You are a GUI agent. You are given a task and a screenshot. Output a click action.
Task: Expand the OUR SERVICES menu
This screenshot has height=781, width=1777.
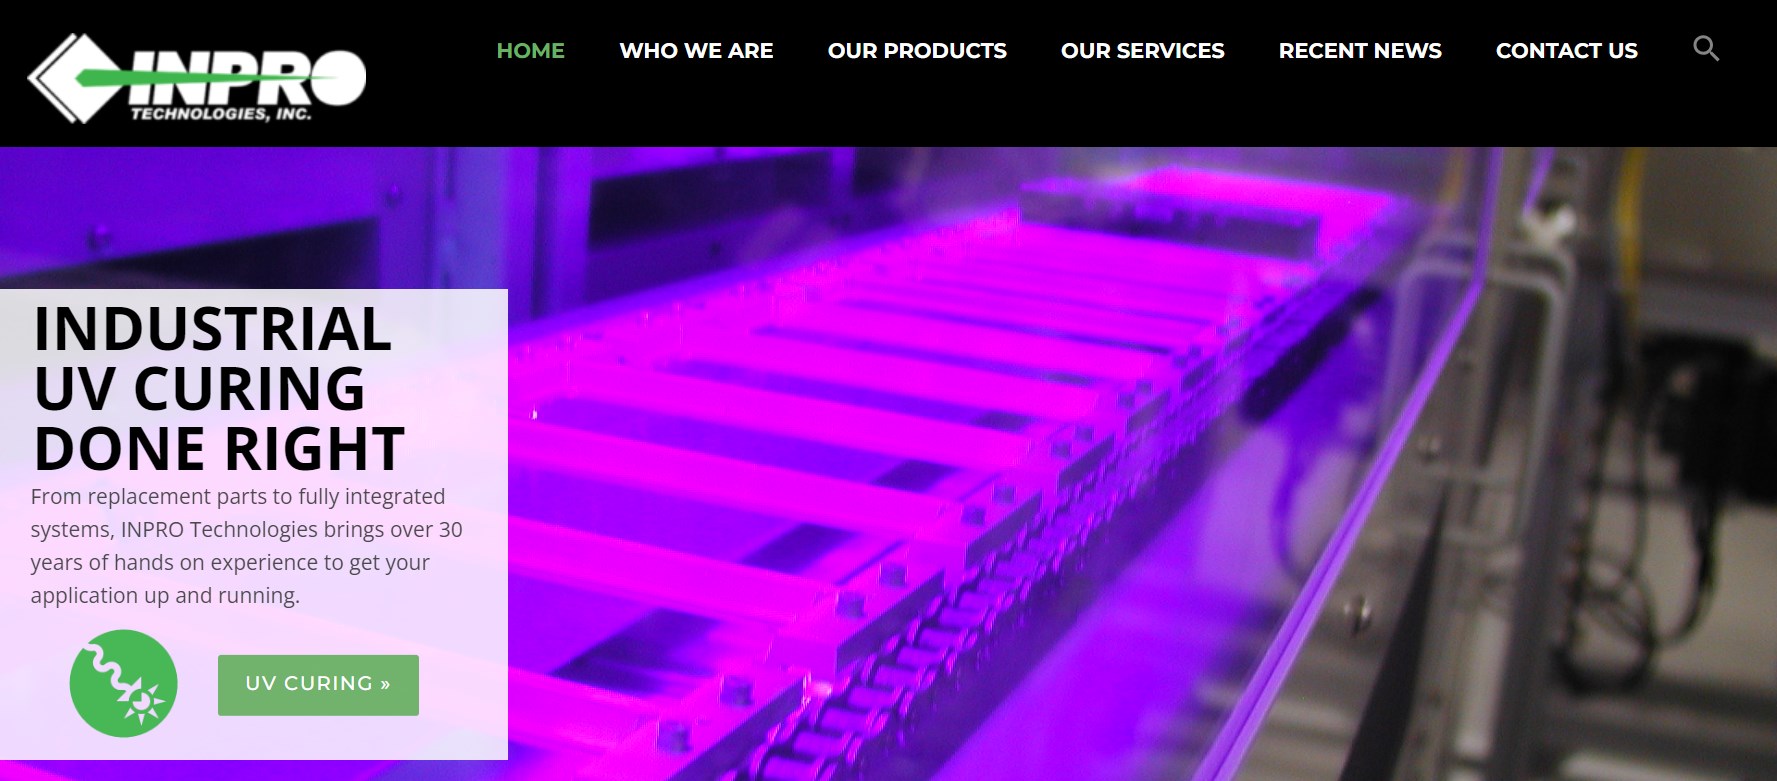pos(1142,50)
